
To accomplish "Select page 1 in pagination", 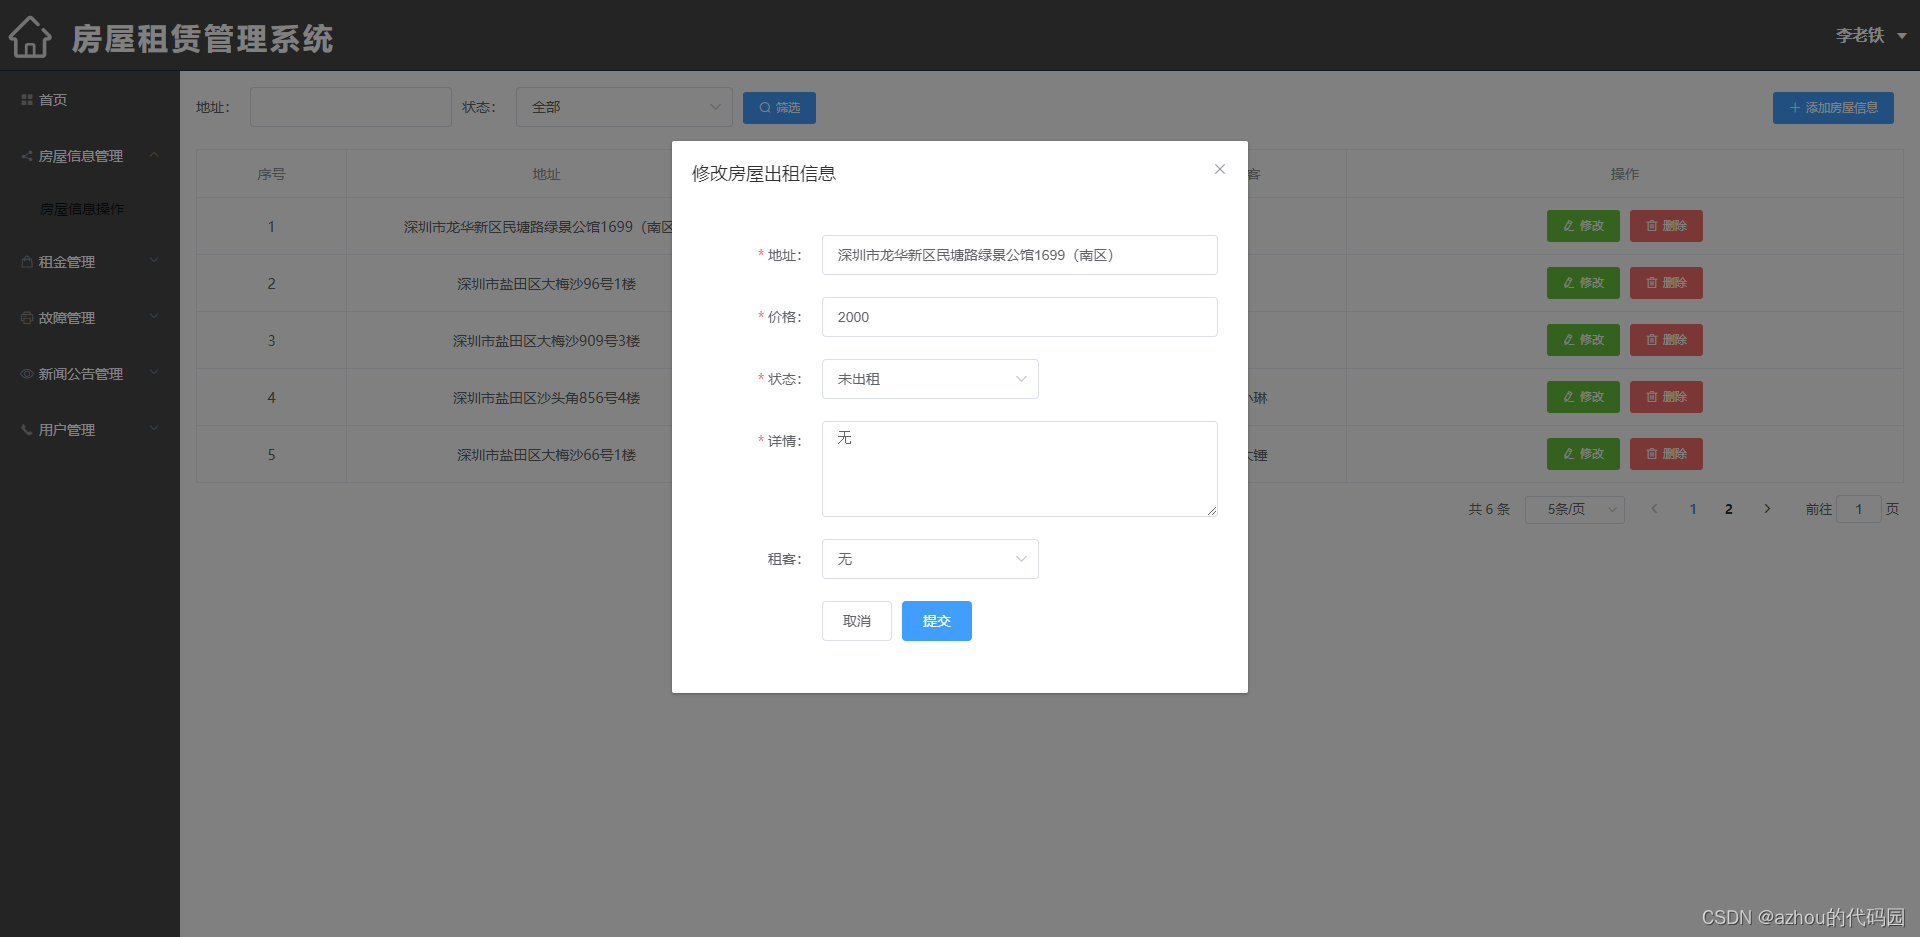I will tap(1693, 509).
